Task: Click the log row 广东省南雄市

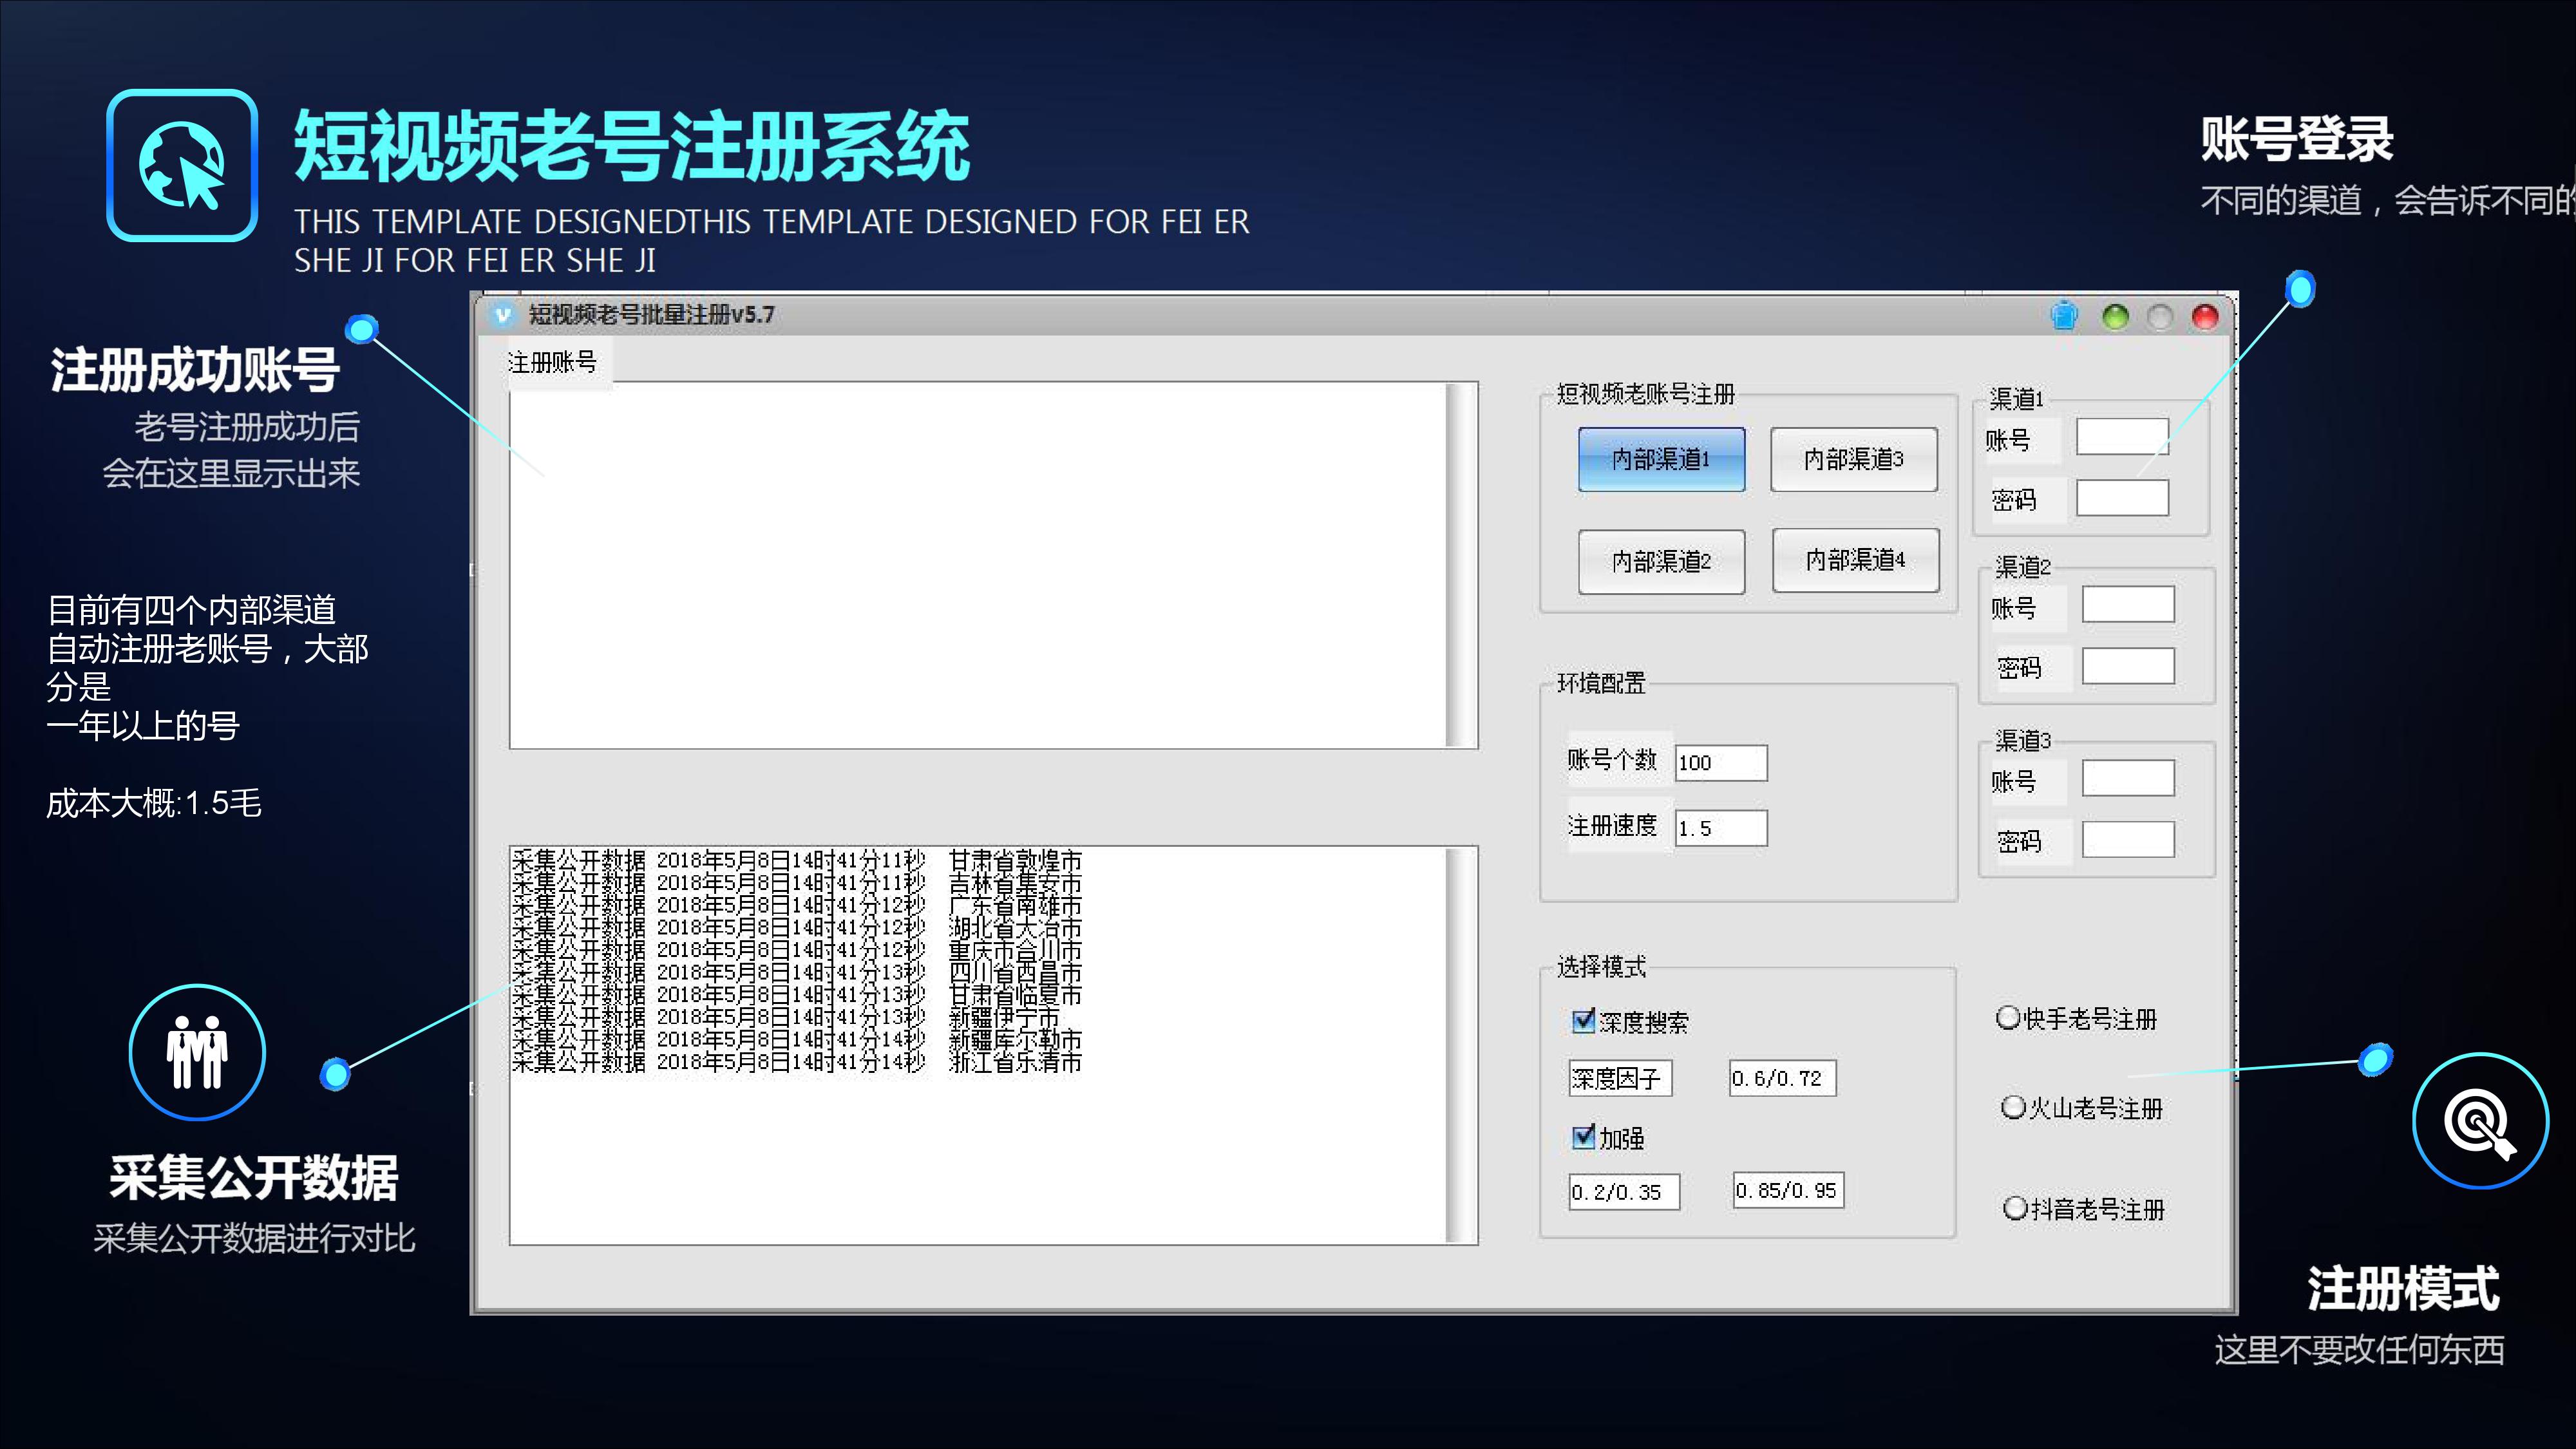Action: pyautogui.click(x=797, y=905)
